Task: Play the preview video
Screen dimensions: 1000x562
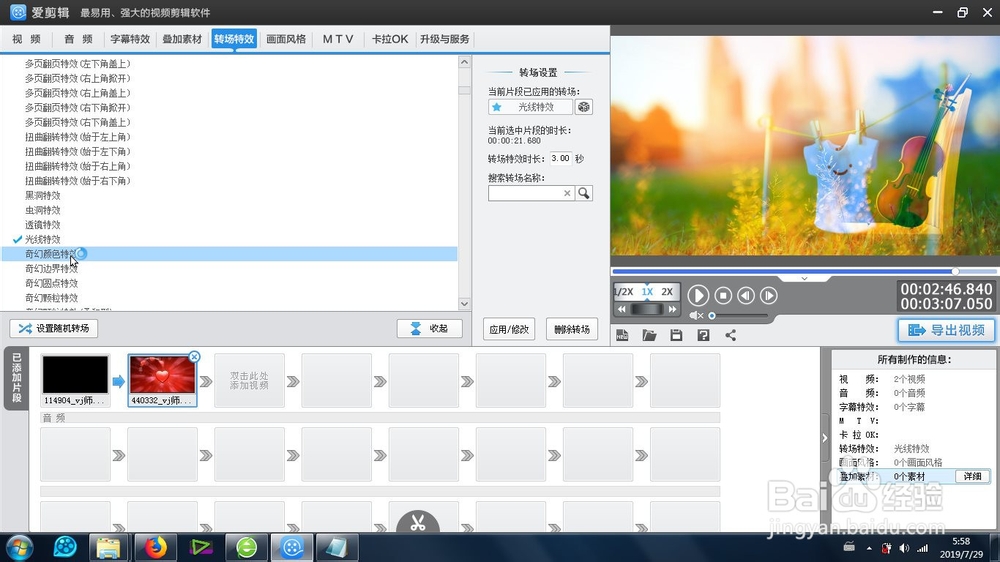Action: (698, 295)
